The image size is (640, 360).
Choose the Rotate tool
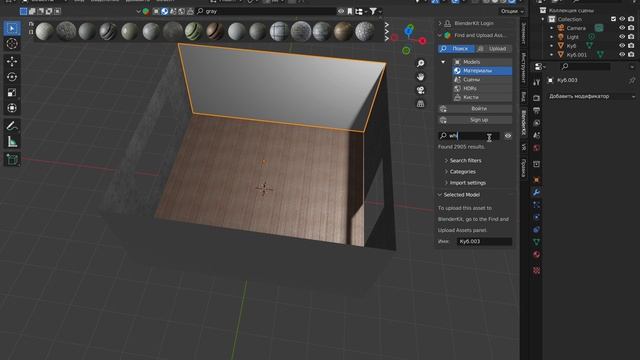pyautogui.click(x=12, y=77)
